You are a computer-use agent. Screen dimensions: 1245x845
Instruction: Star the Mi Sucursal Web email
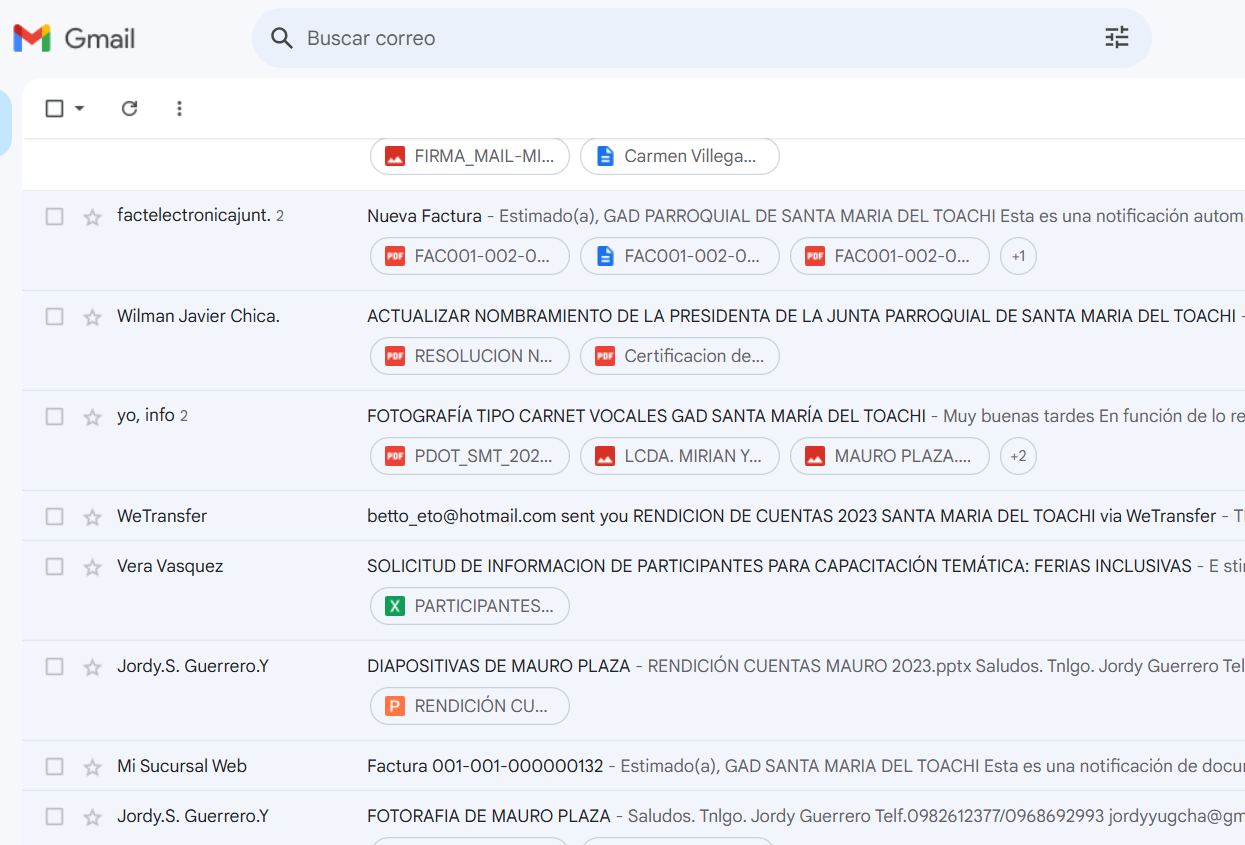pyautogui.click(x=92, y=767)
